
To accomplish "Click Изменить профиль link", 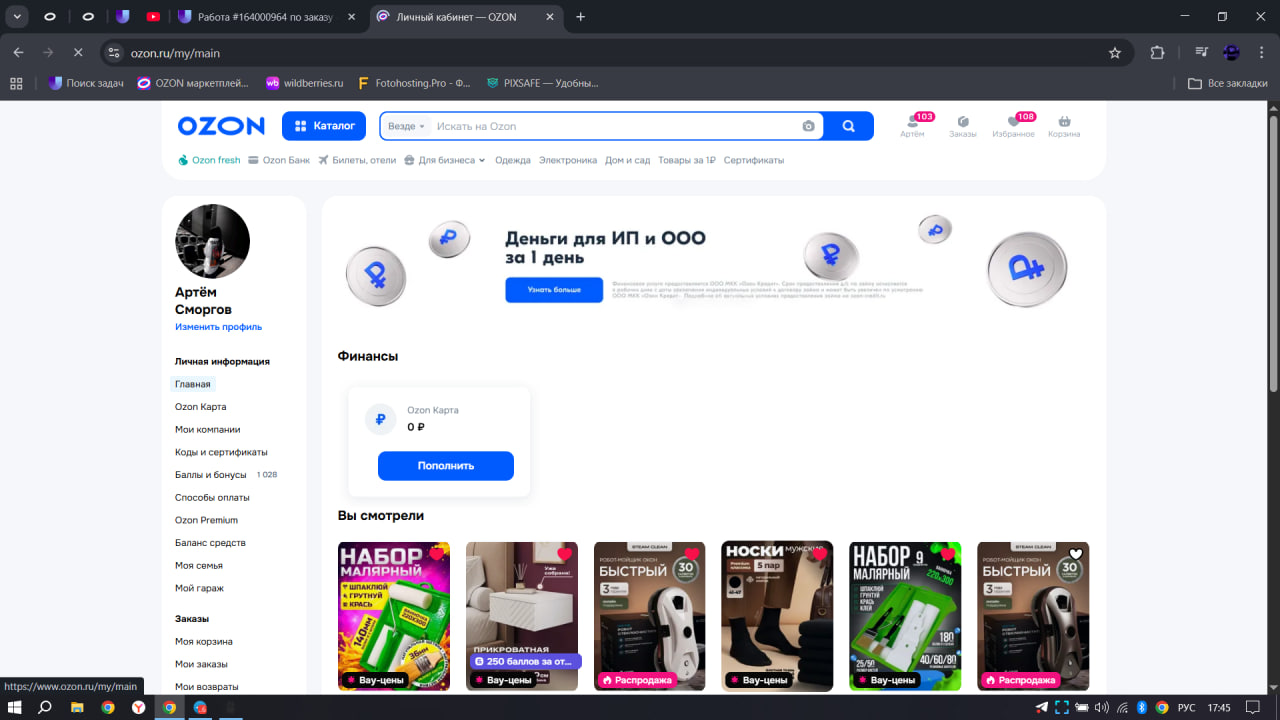I will coord(219,327).
